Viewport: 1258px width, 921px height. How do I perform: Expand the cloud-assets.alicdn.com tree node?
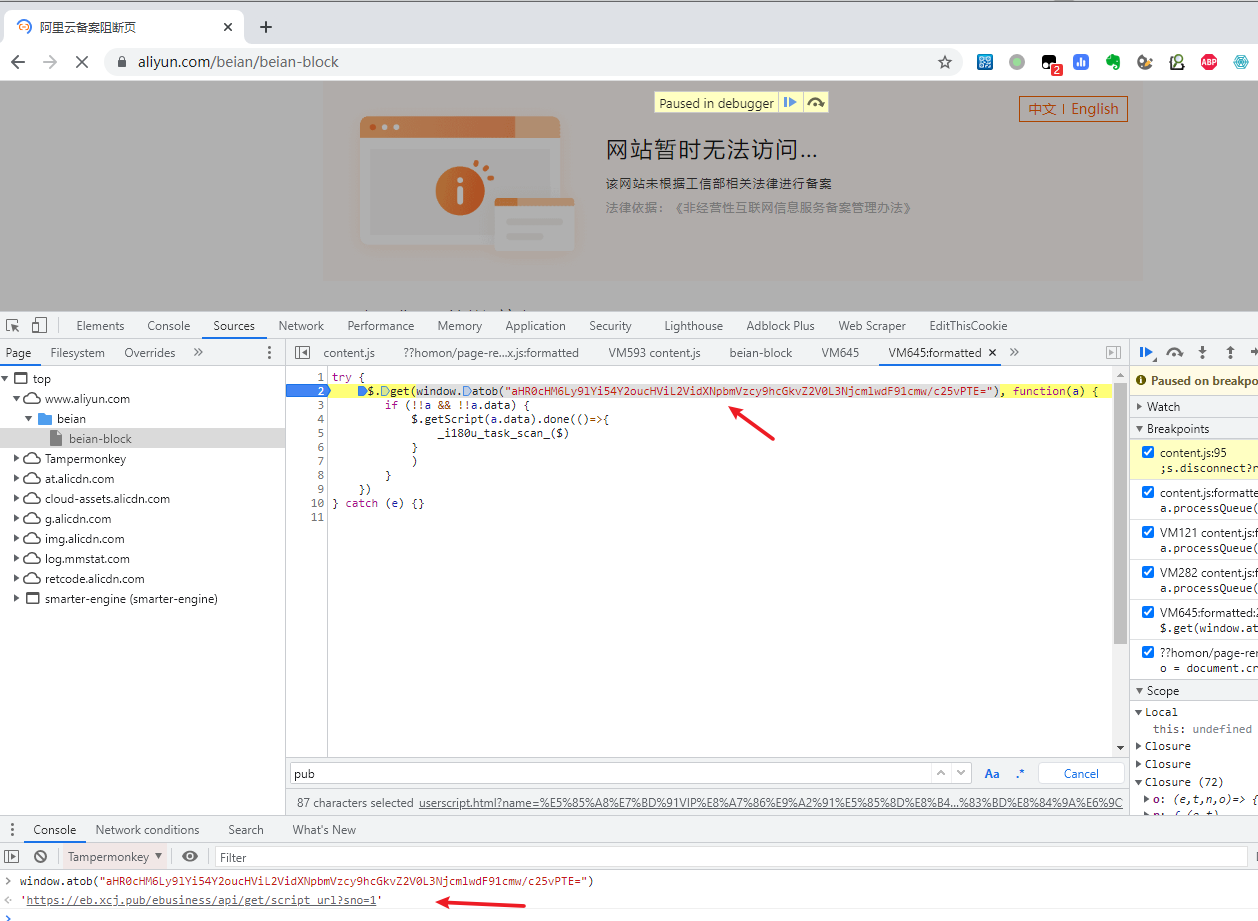[18, 499]
